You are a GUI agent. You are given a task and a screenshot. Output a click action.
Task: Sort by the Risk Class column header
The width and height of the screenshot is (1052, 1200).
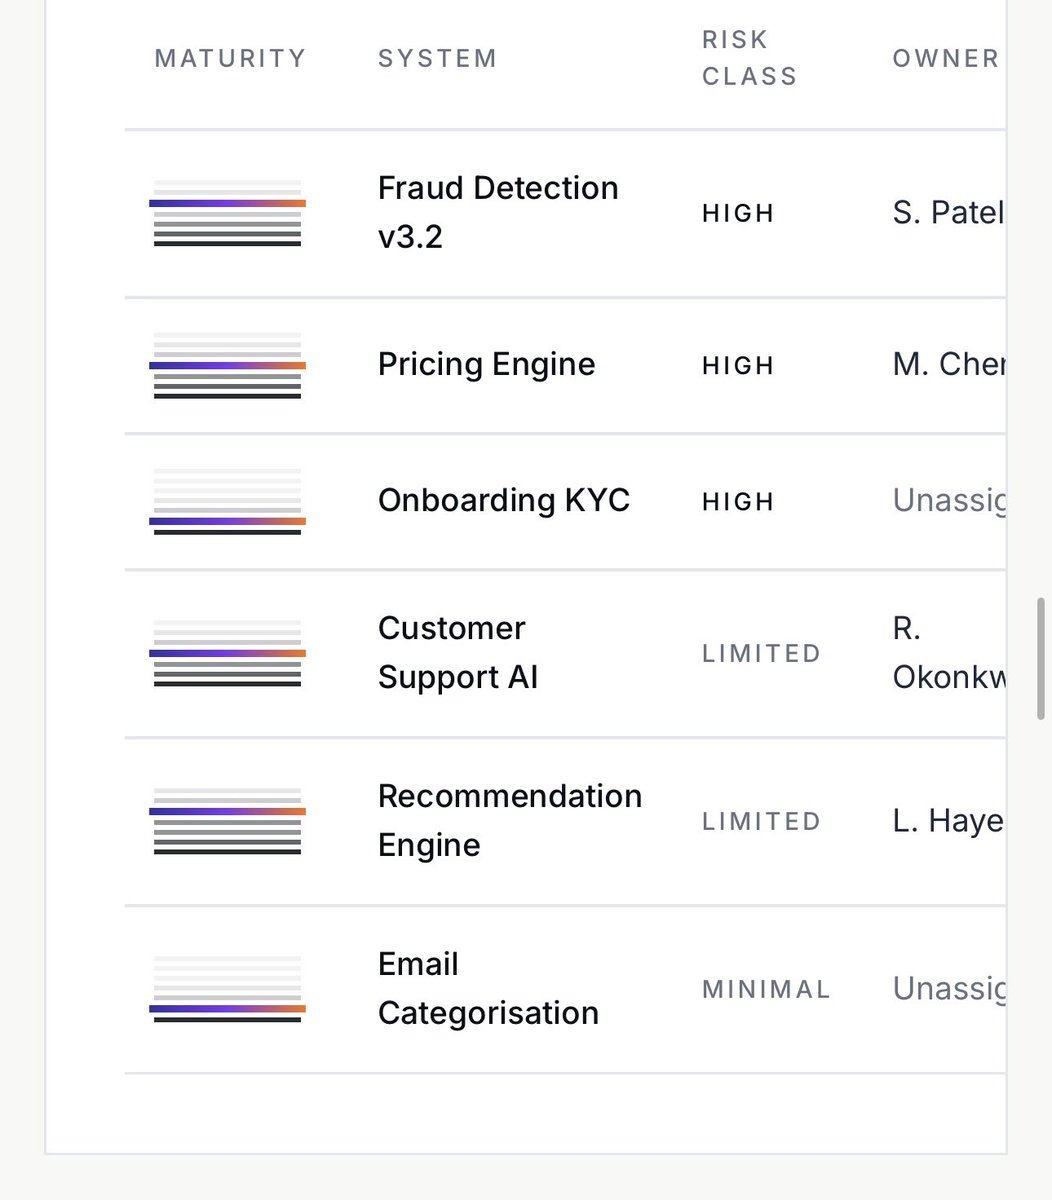coord(749,58)
